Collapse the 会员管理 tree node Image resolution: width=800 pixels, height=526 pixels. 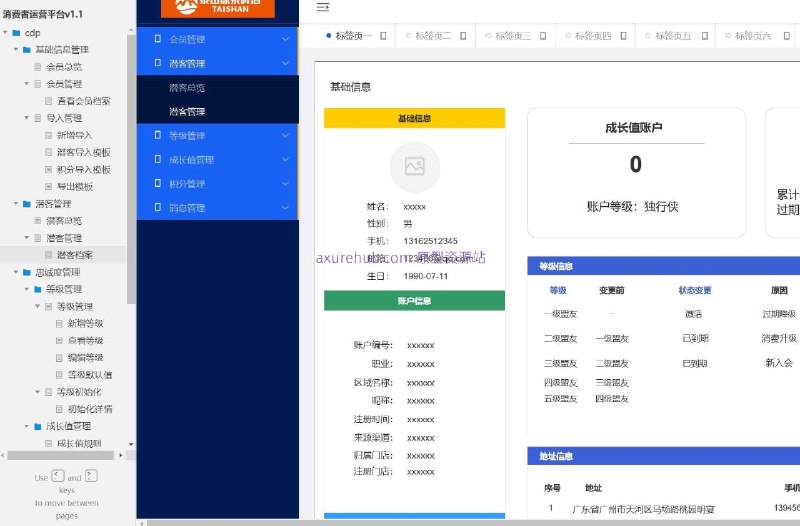pyautogui.click(x=27, y=84)
